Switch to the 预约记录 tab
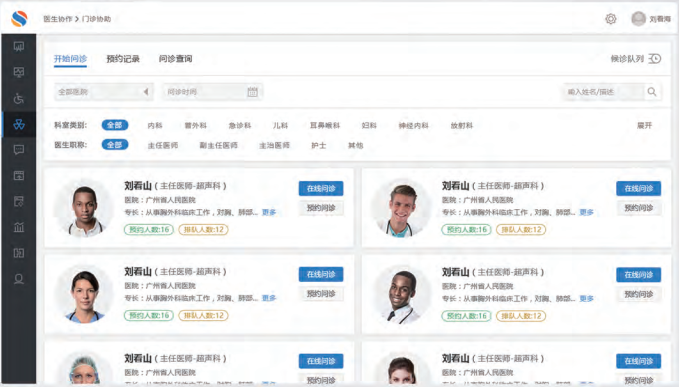The height and width of the screenshot is (387, 679). click(x=123, y=59)
